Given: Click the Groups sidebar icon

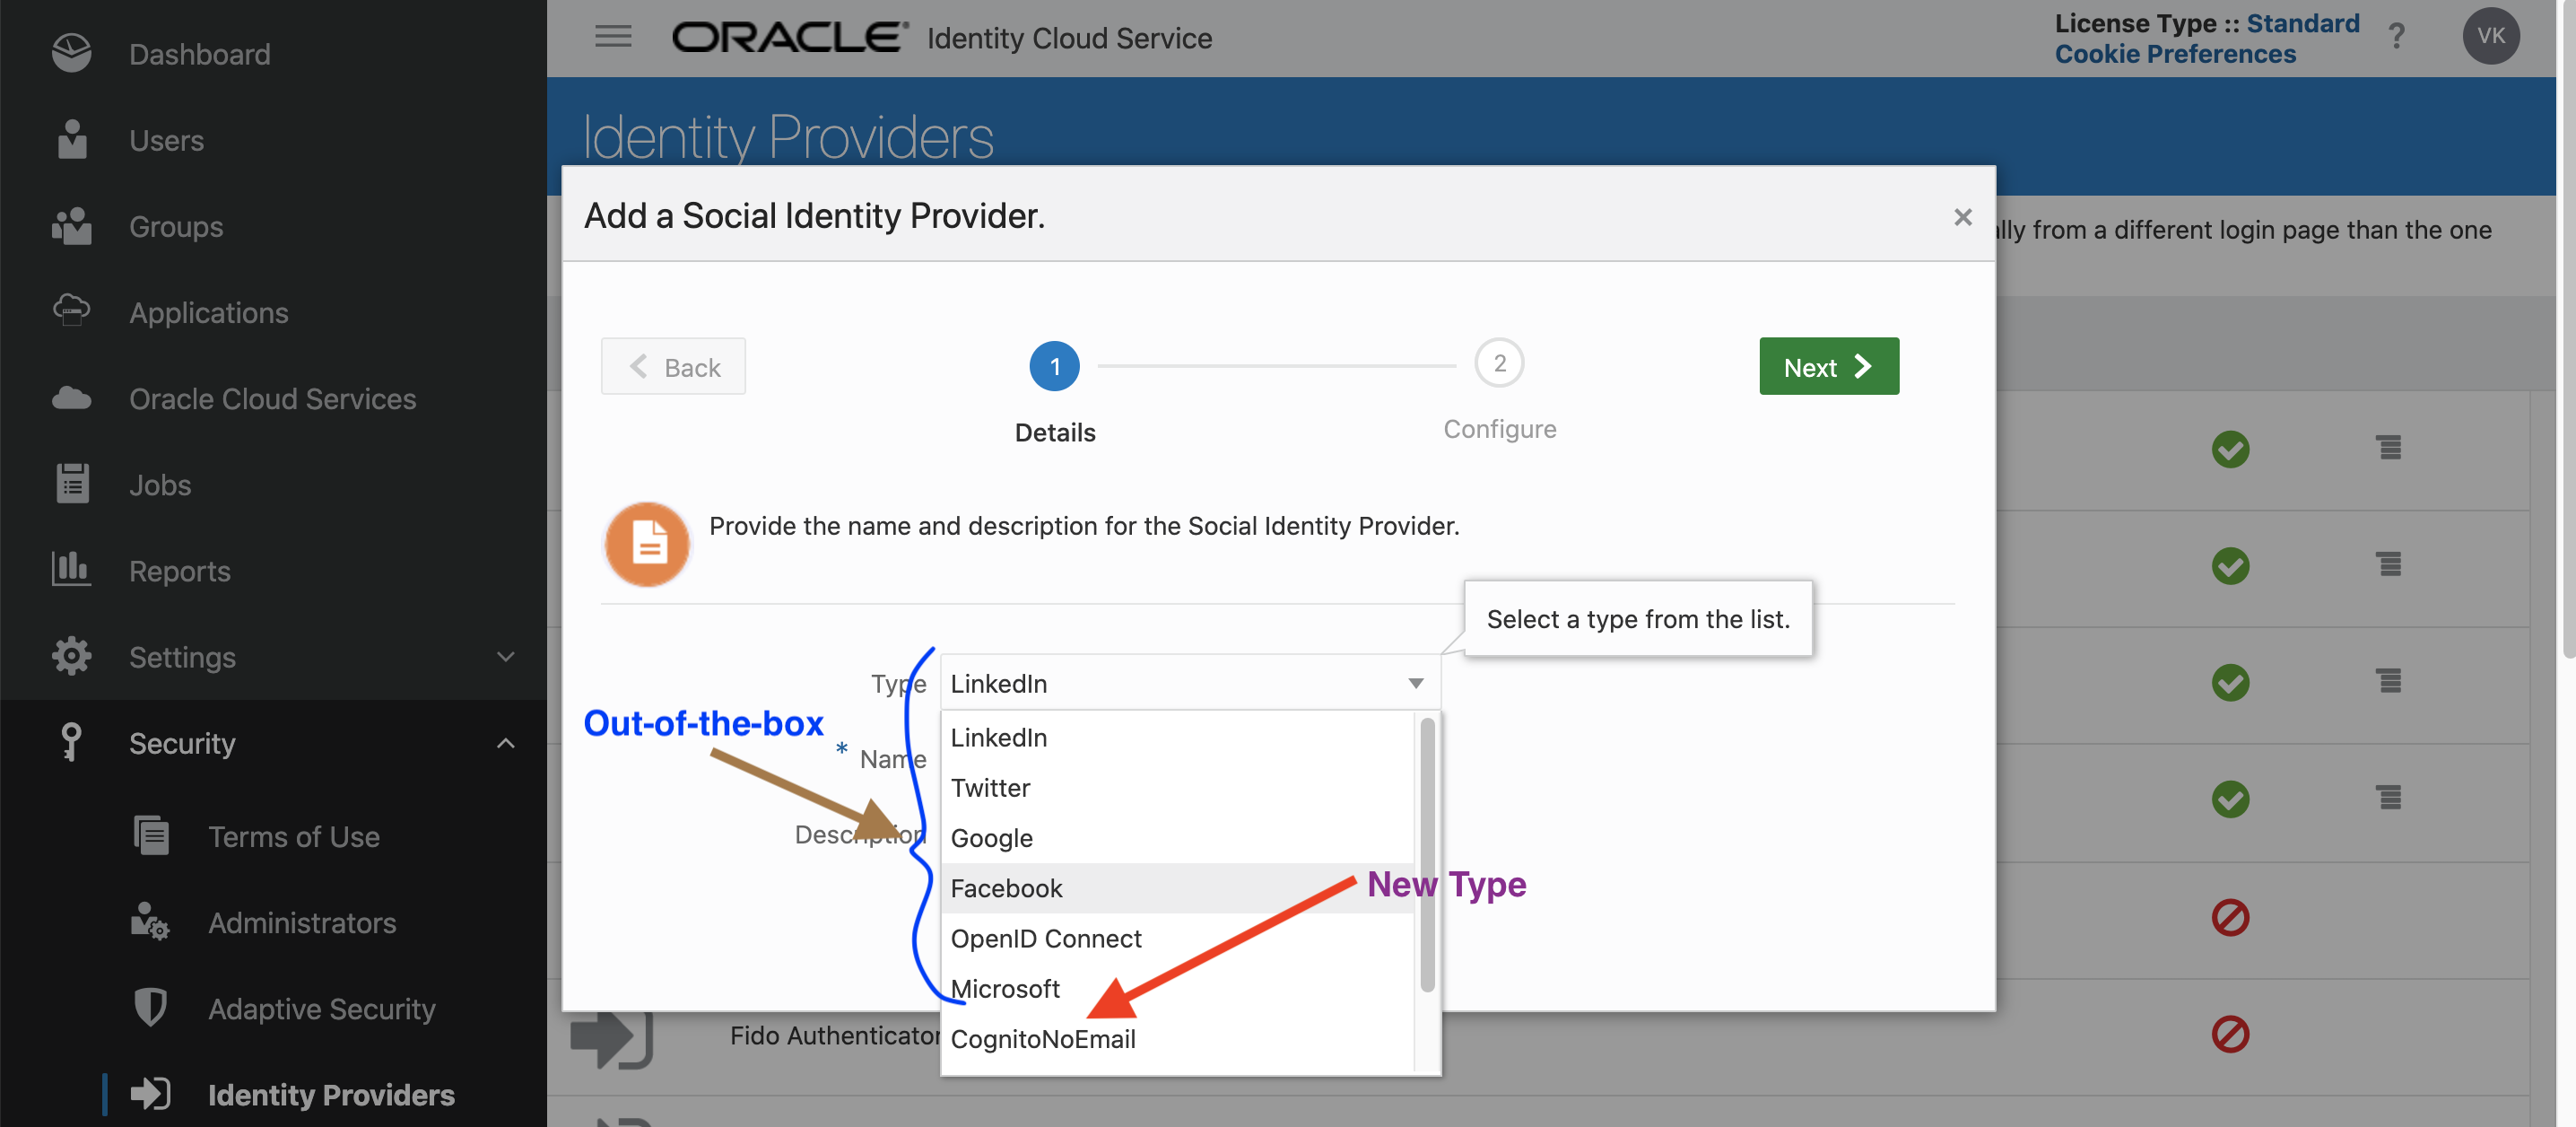Looking at the screenshot, I should 71,227.
